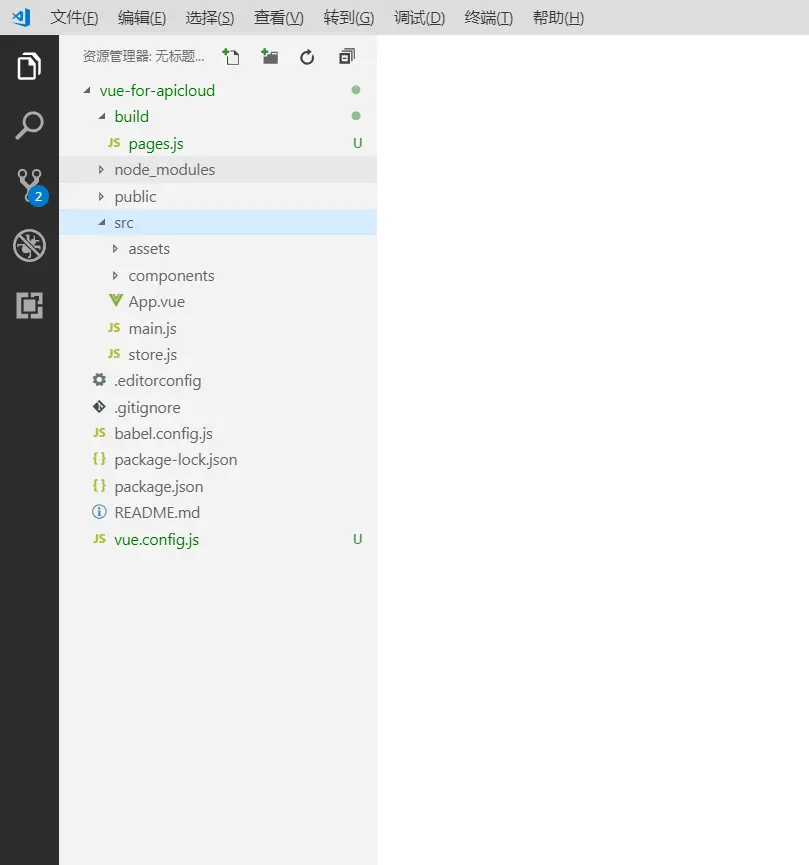
Task: Click the info icon beside README.md
Action: click(x=99, y=512)
